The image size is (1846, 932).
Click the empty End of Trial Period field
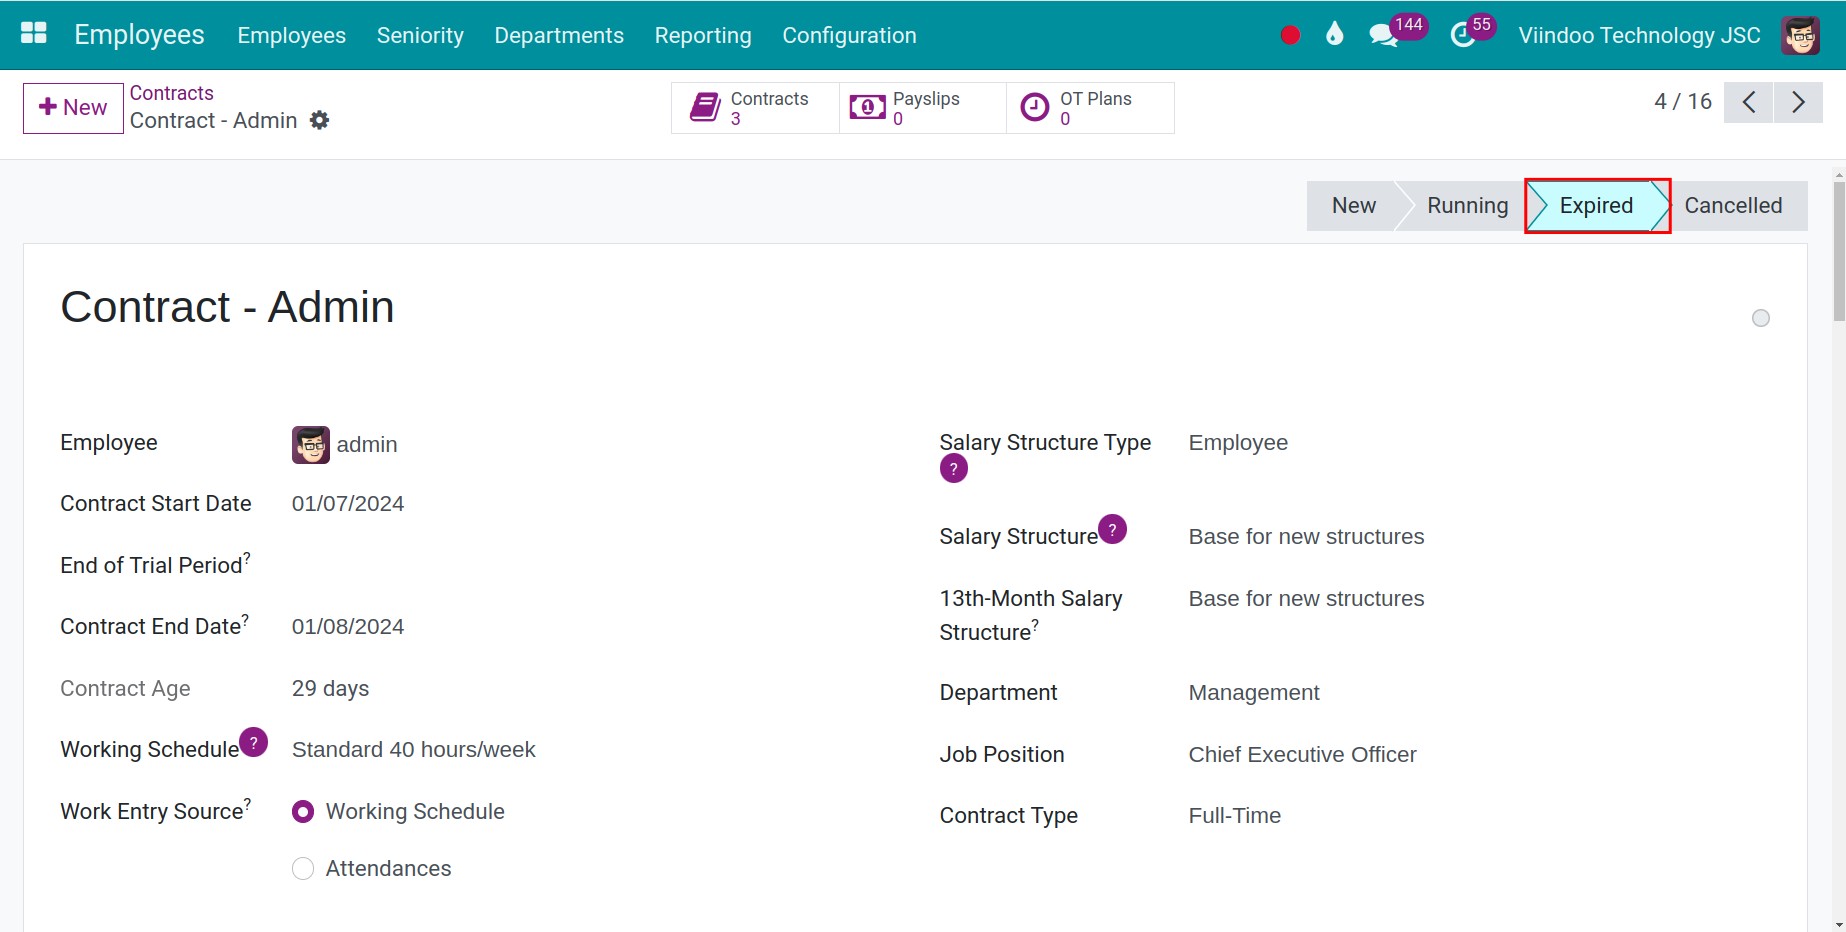[x=590, y=566]
